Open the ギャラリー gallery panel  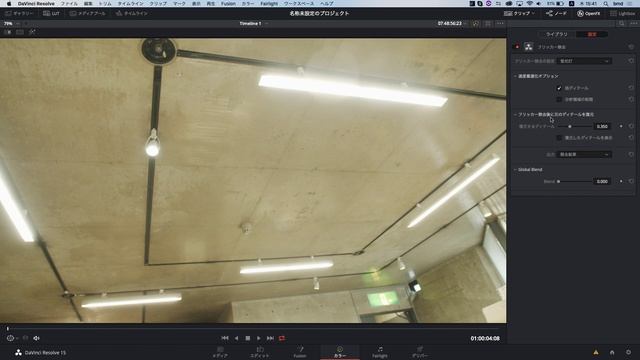[19, 13]
